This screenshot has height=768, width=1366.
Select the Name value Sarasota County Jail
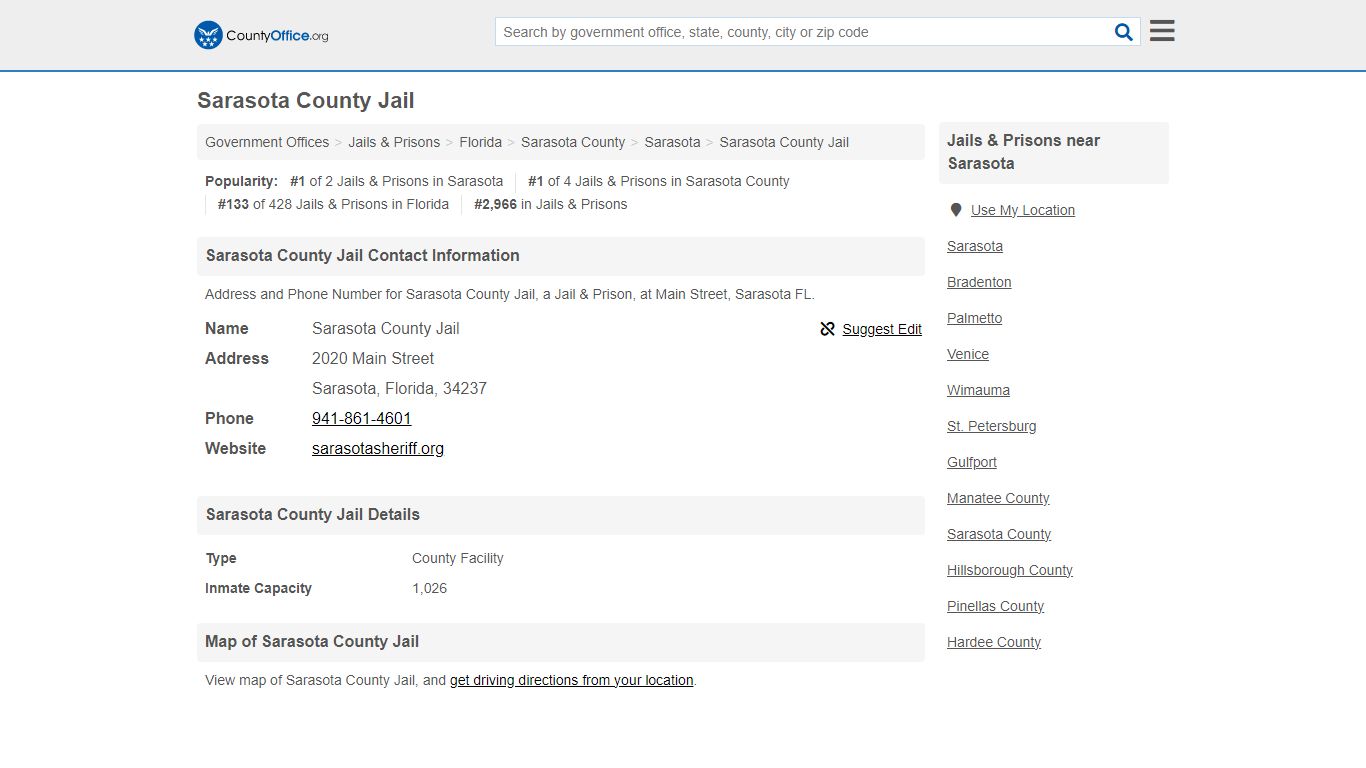point(386,328)
